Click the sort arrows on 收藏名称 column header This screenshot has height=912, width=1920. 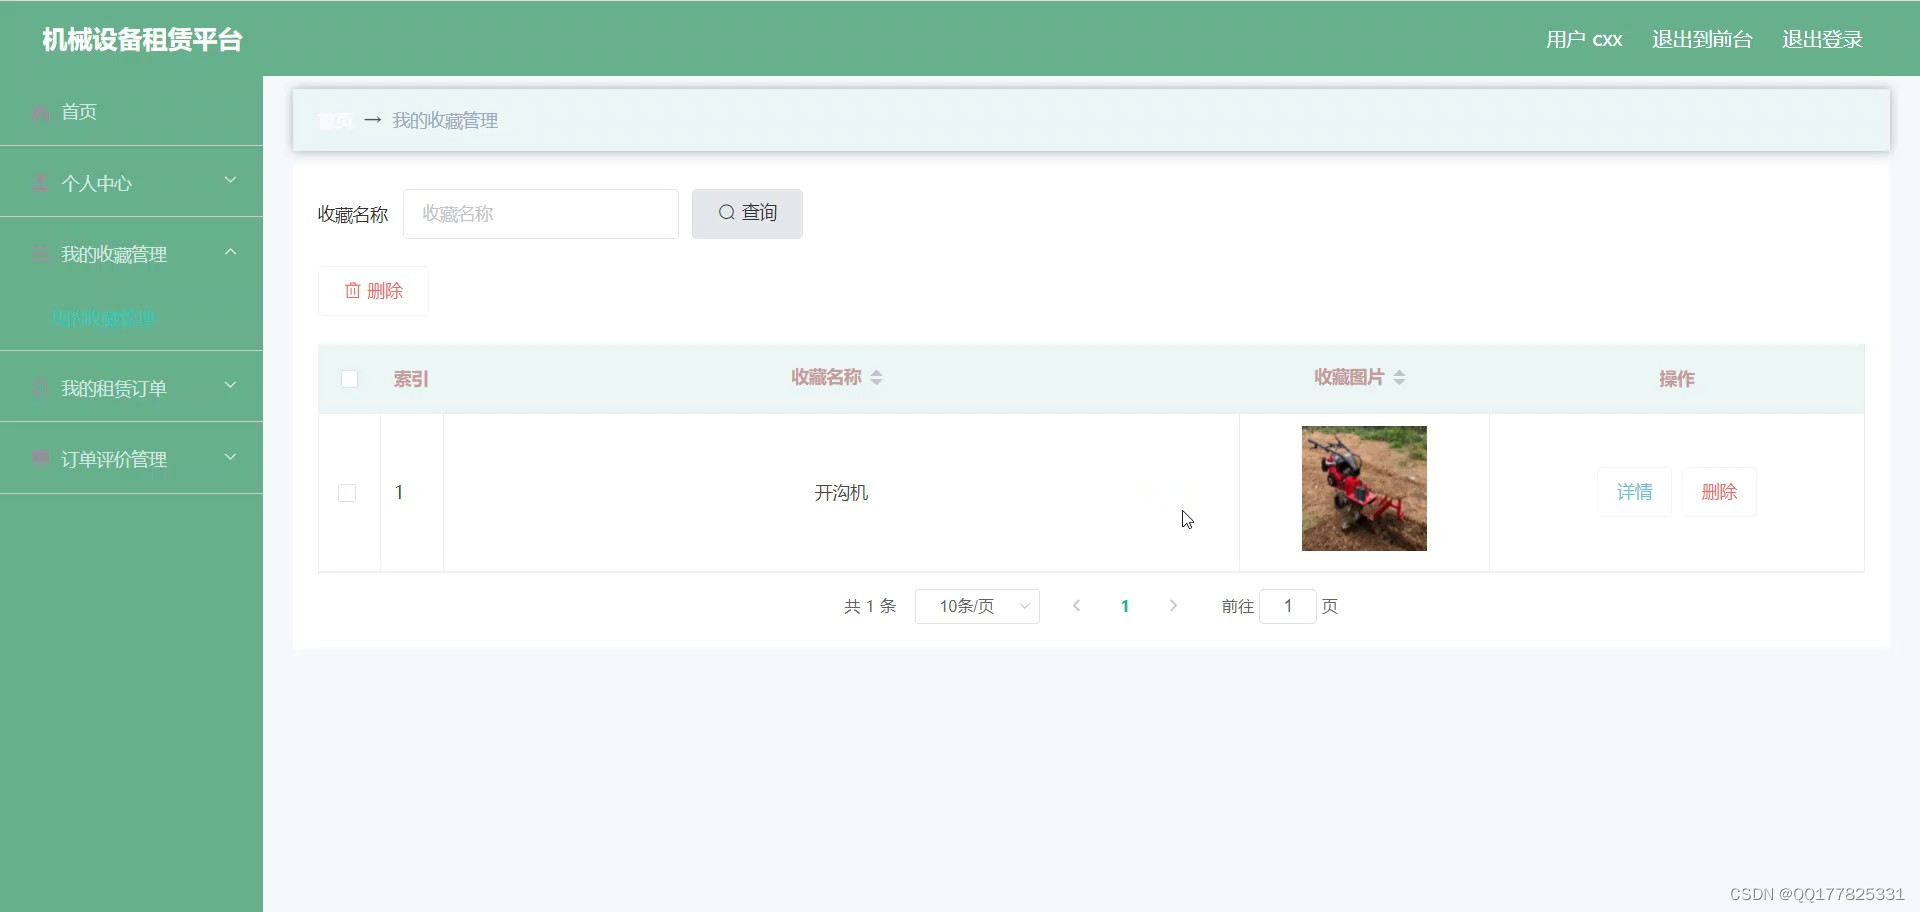877,377
